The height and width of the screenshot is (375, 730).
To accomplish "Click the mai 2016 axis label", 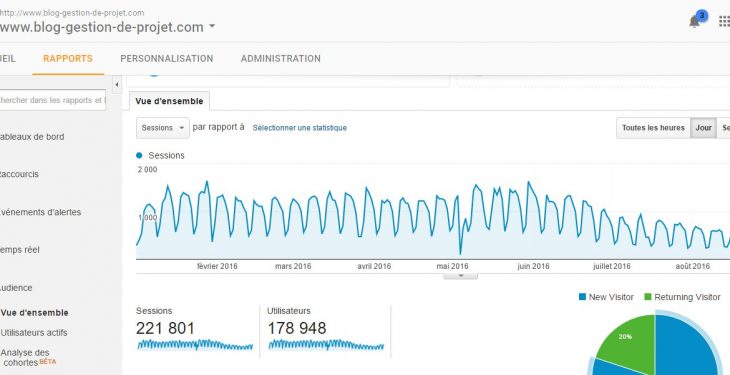I will point(452,266).
